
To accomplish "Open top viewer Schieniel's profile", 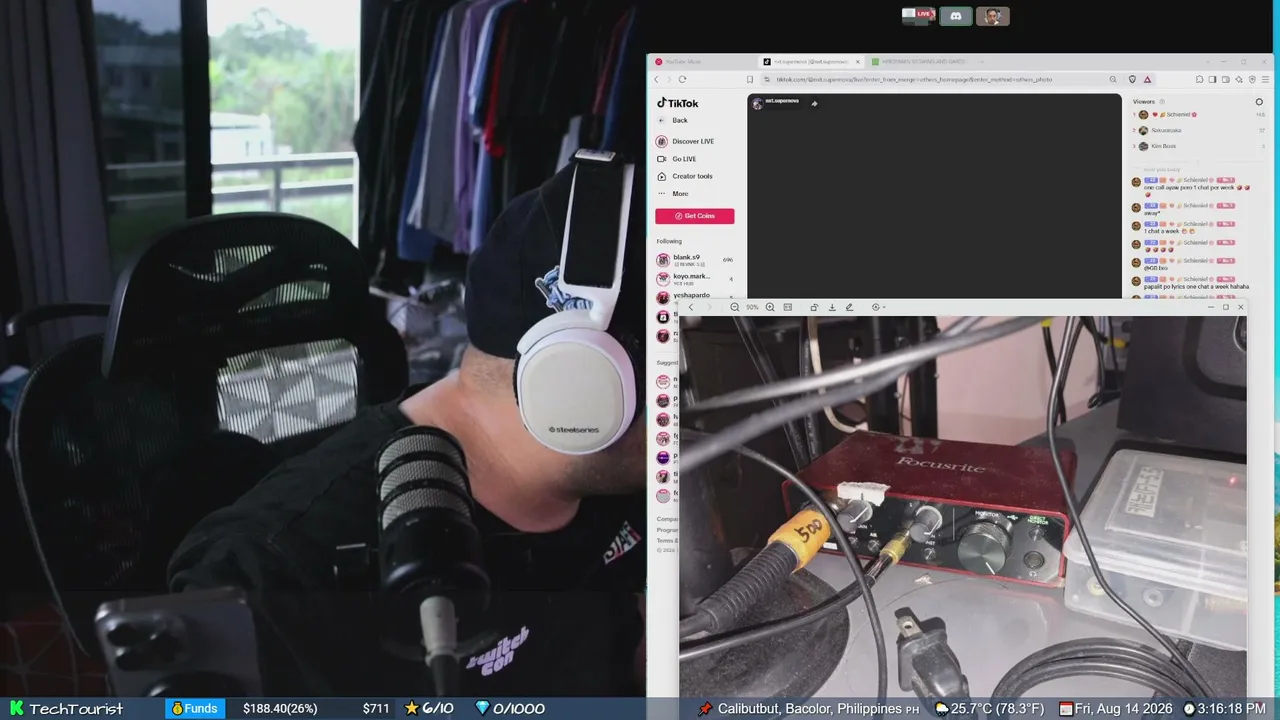I will pos(1200,115).
